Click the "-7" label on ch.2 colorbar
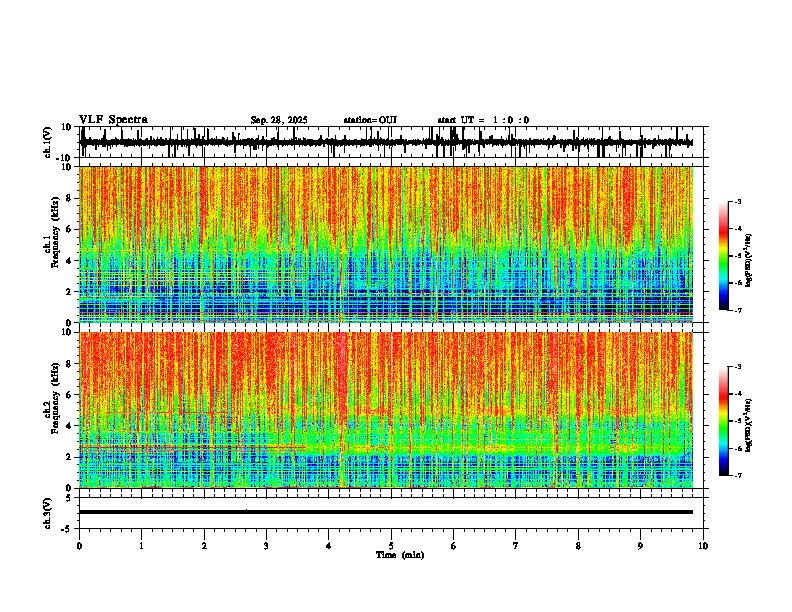792x612 pixels. click(738, 475)
